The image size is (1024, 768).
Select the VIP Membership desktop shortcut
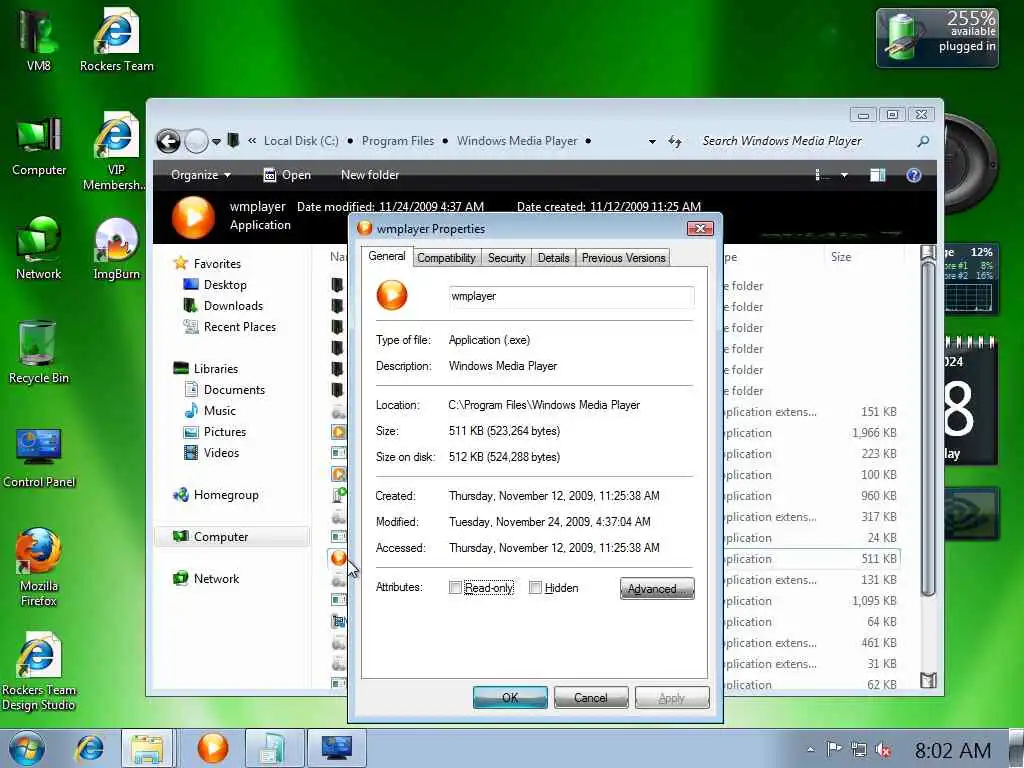tap(116, 150)
